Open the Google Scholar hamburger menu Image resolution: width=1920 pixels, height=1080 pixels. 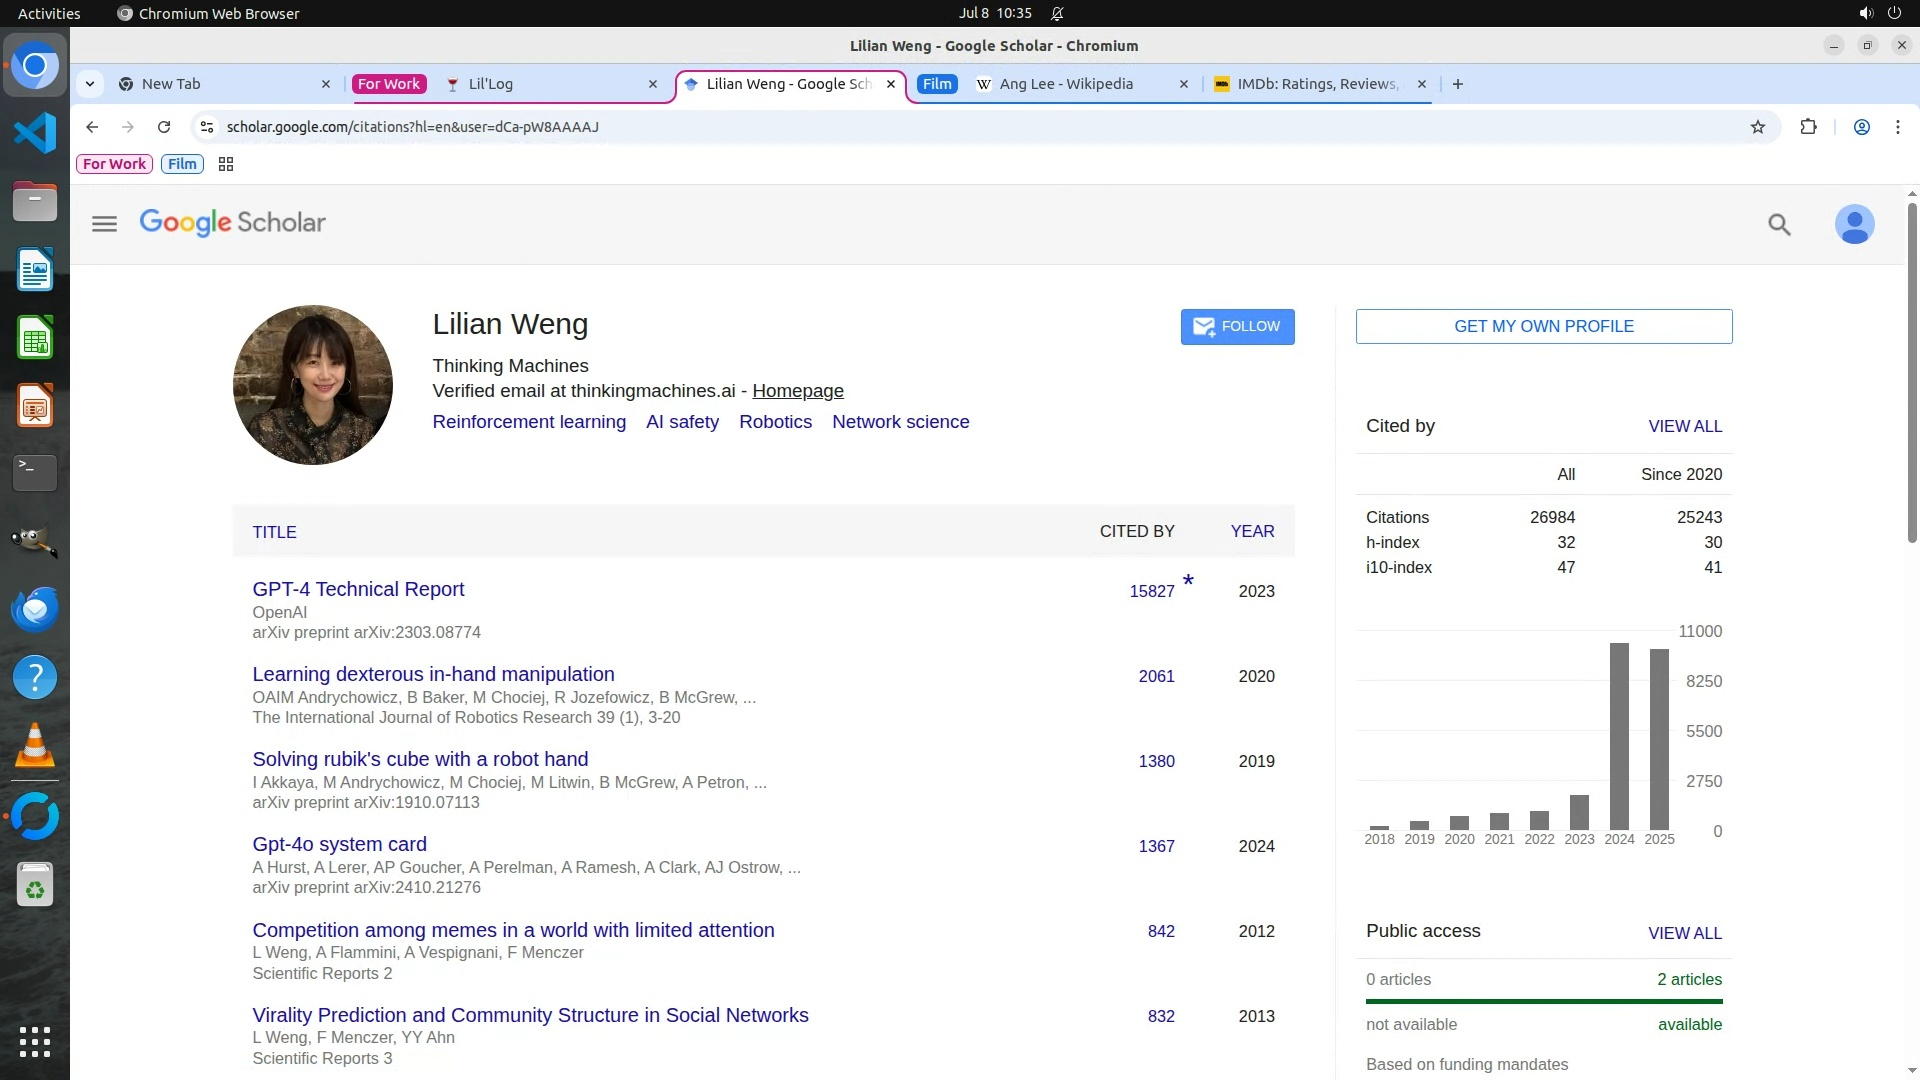click(104, 224)
